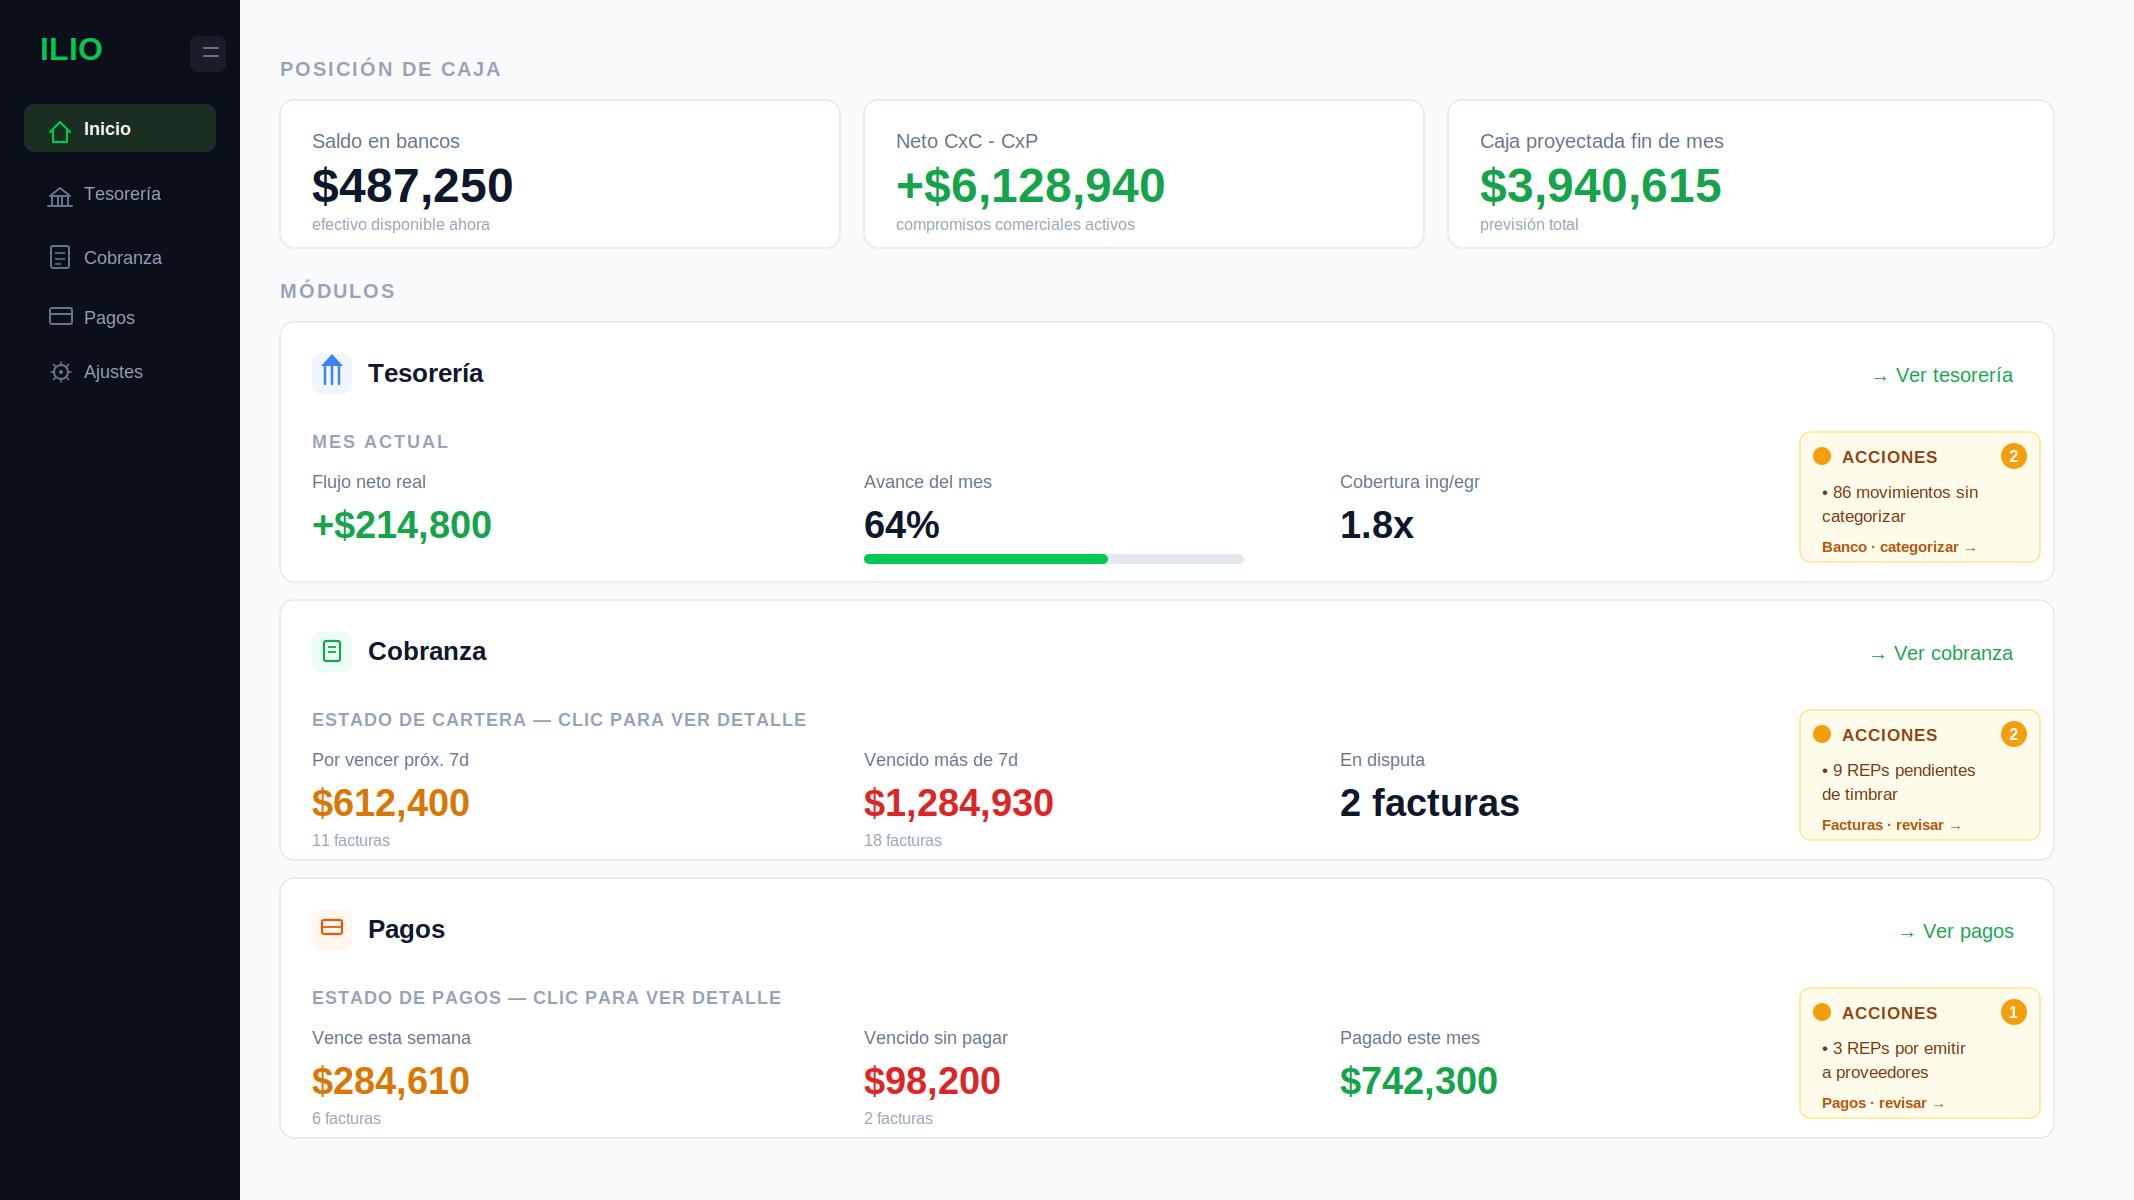Click the $284,610 Vence esta semana amount
Image resolution: width=2134 pixels, height=1200 pixels.
click(391, 1081)
